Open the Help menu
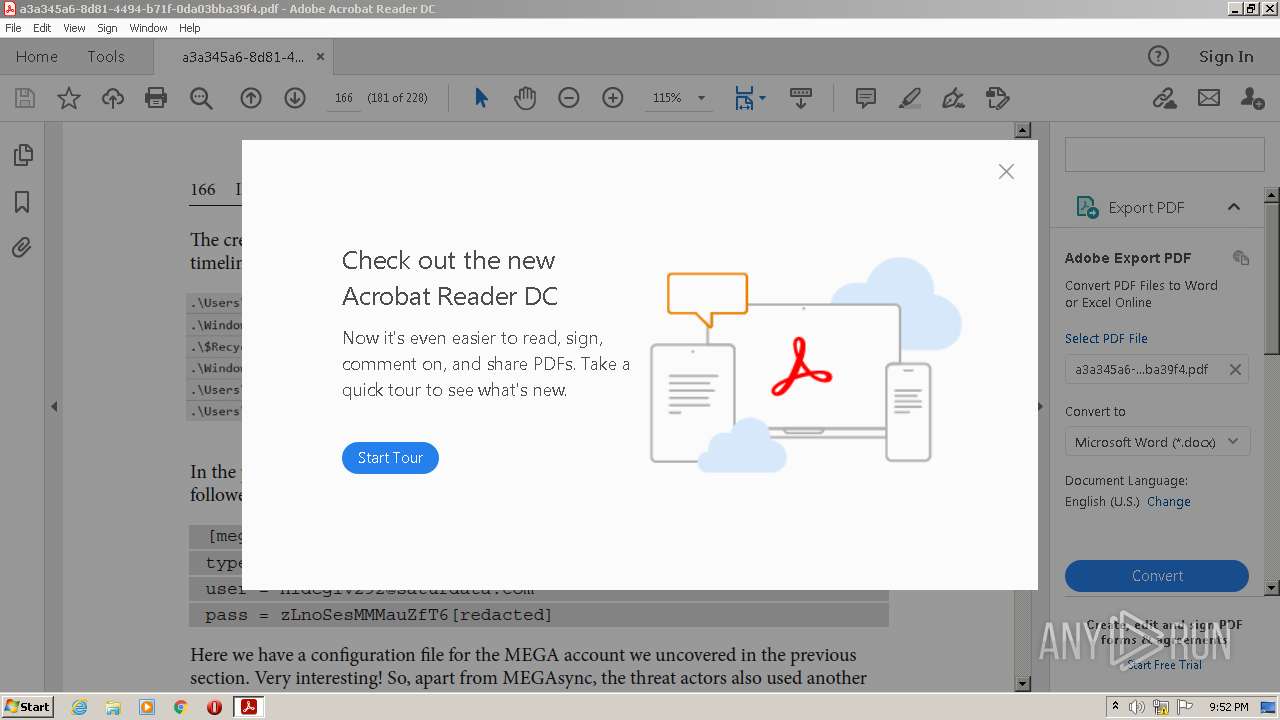 tap(190, 28)
